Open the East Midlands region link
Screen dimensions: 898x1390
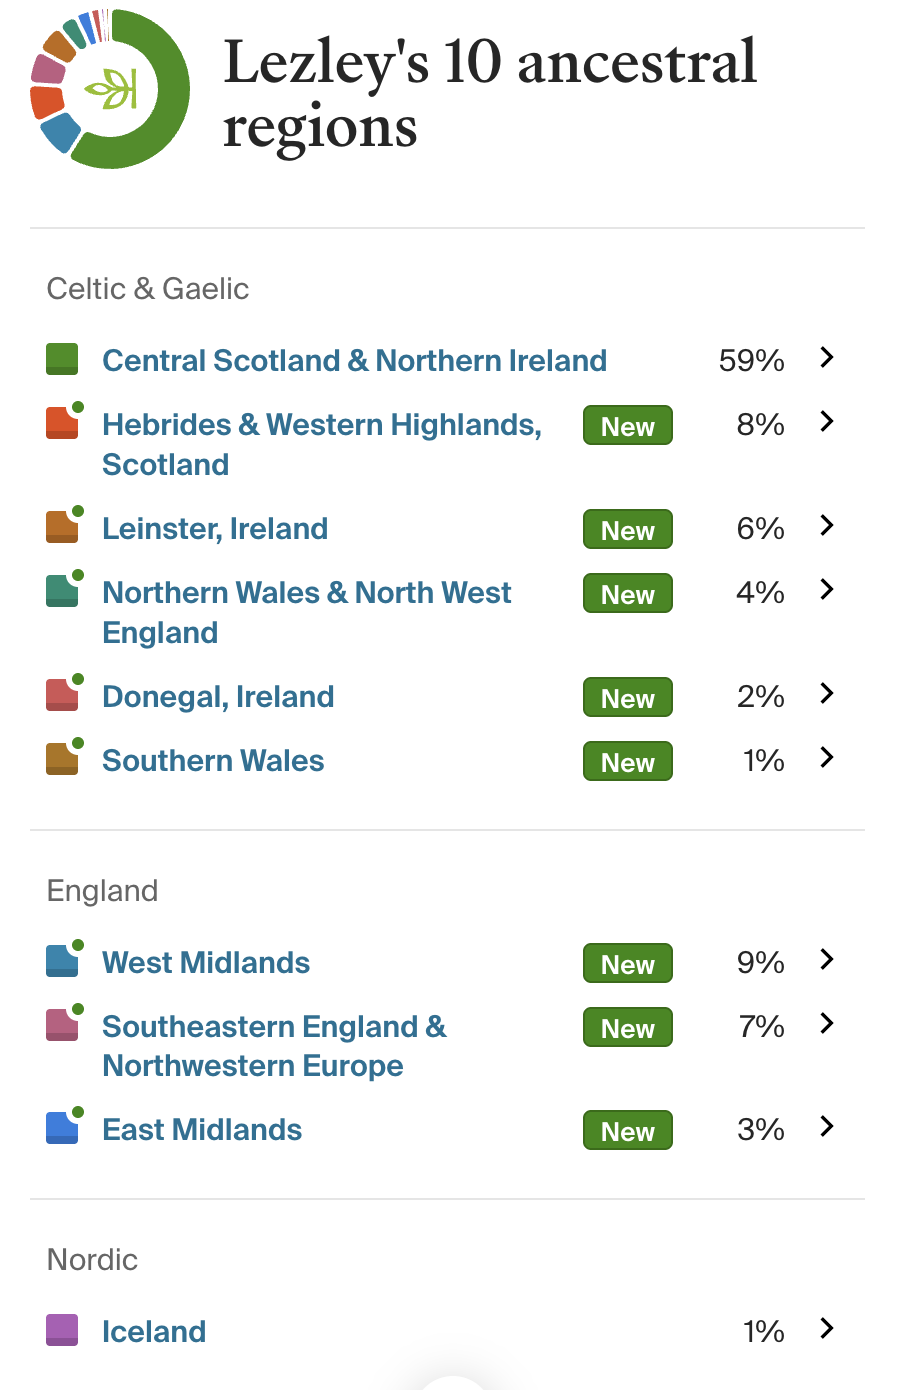coord(202,1129)
